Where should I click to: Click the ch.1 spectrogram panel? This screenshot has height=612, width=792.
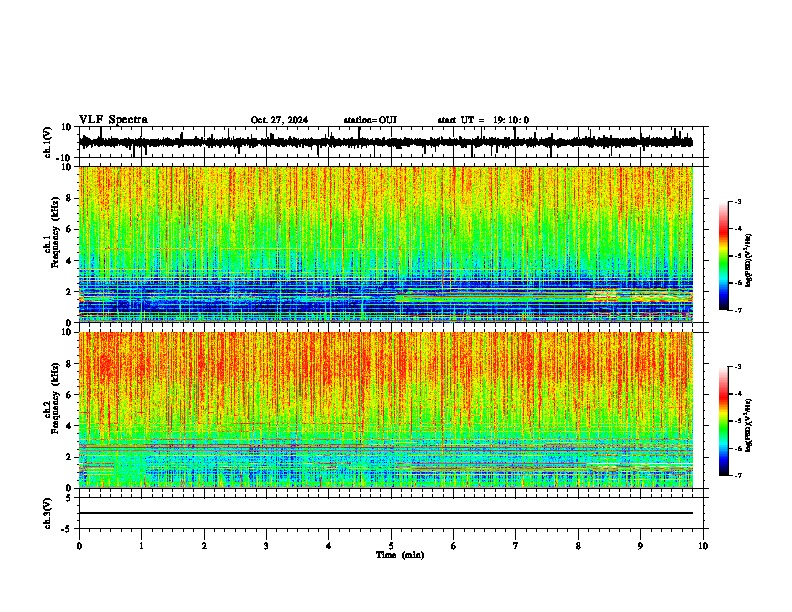click(x=386, y=244)
